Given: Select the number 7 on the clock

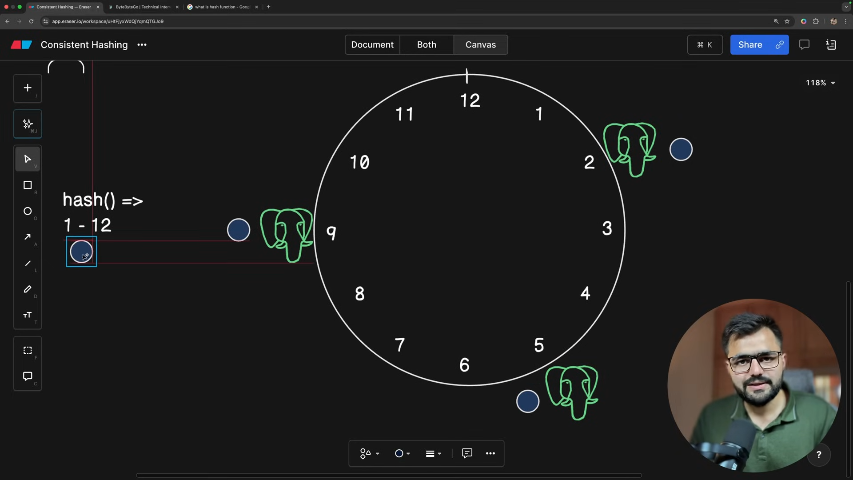Looking at the screenshot, I should pyautogui.click(x=400, y=345).
